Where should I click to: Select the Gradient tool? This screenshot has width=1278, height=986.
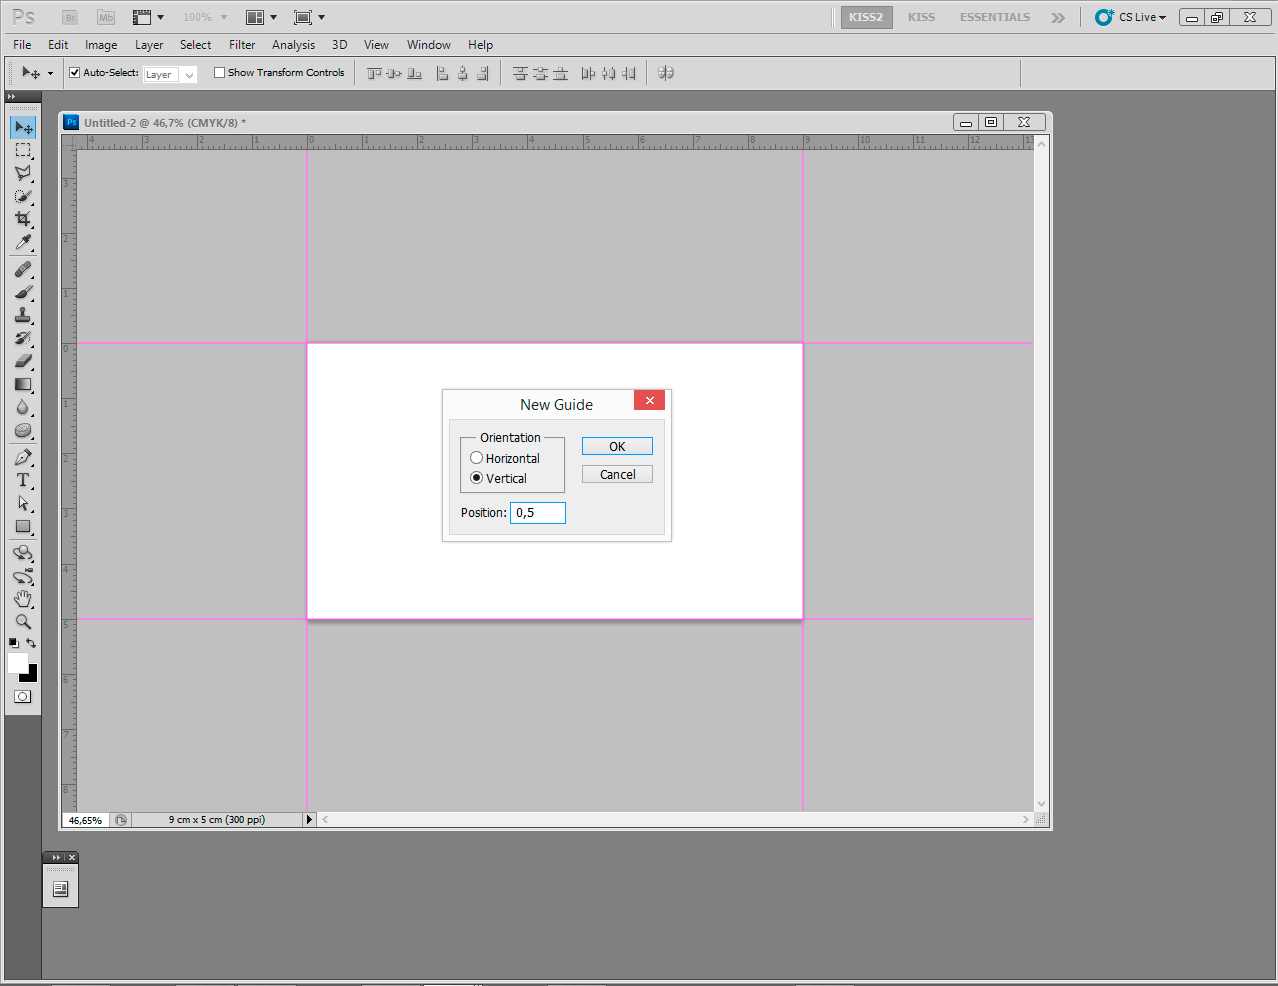click(23, 384)
